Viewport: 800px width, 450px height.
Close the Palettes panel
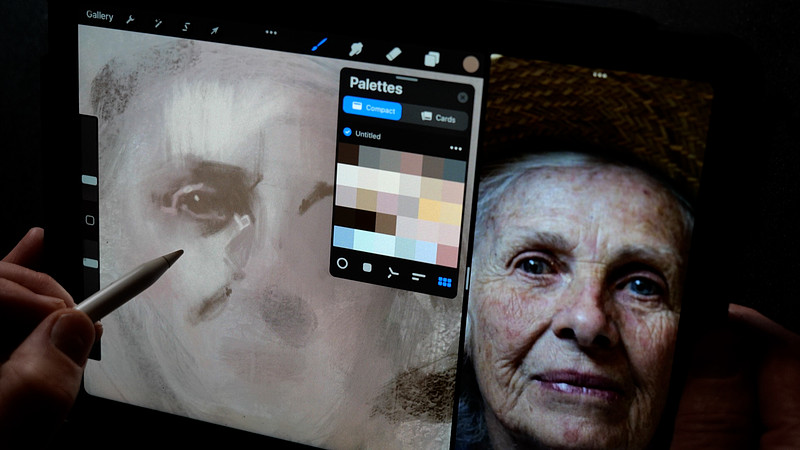[462, 97]
